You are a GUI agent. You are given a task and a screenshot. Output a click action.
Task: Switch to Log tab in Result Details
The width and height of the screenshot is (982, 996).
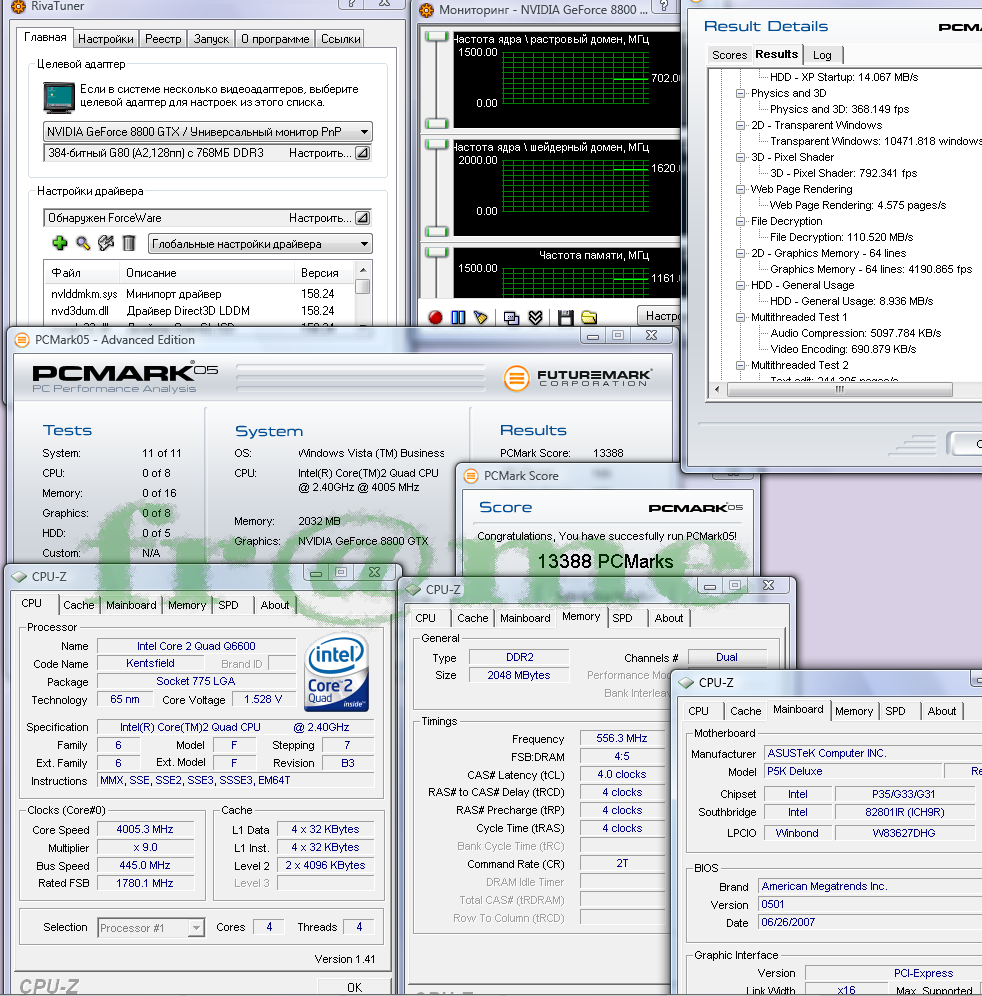822,55
